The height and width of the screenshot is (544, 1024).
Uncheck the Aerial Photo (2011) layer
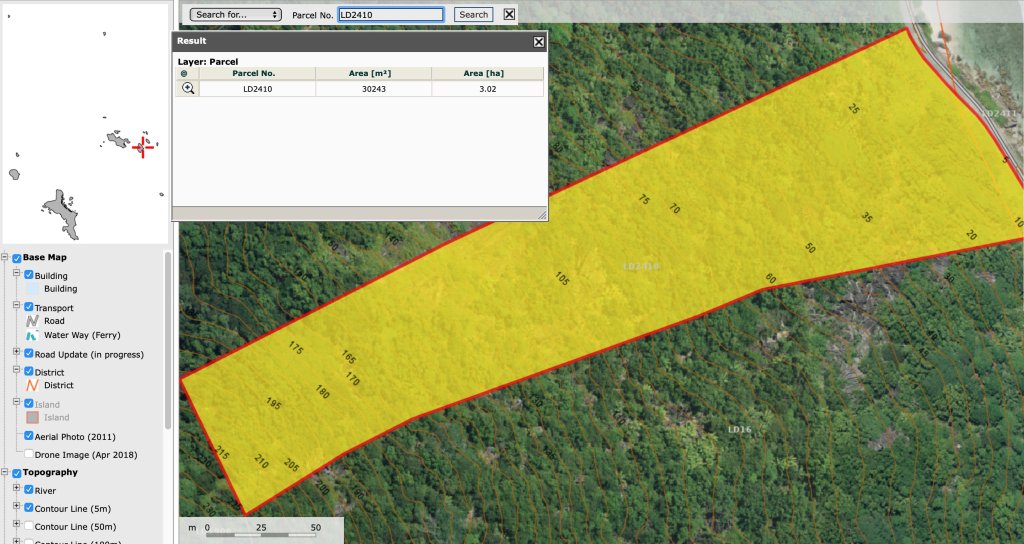point(29,436)
